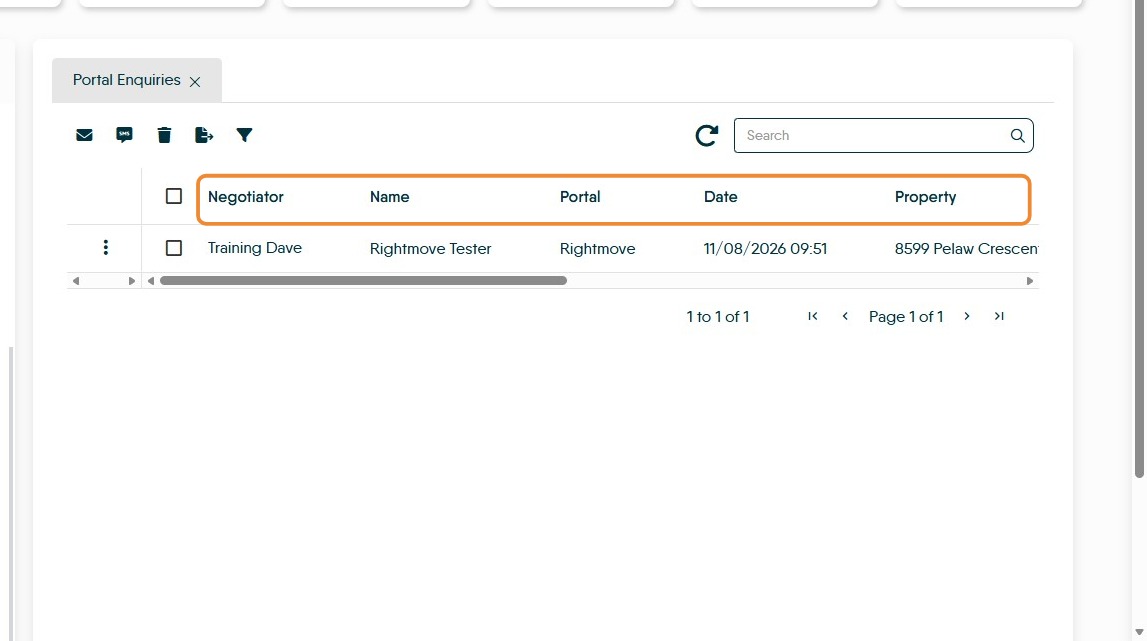Open three-dot menu for Training Dave row
Viewport: 1147px width, 641px height.
coord(106,247)
